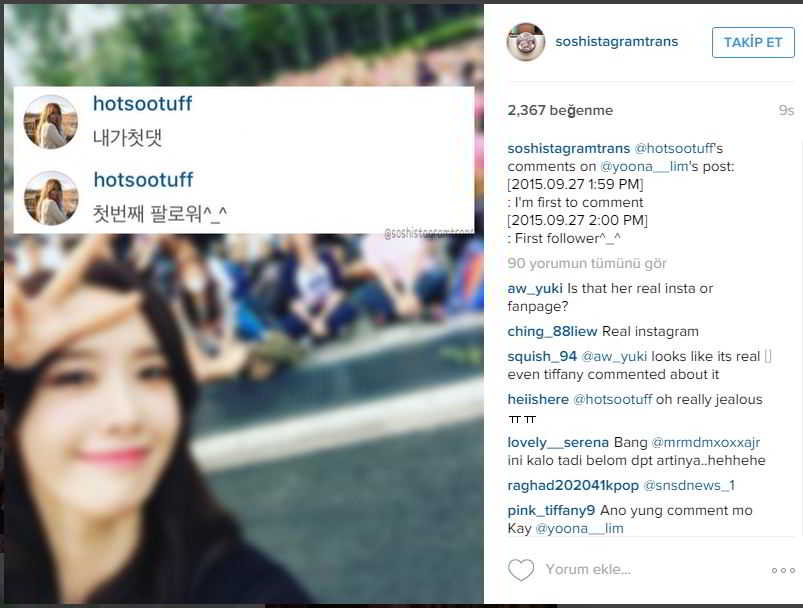Expand '90 yorumun tümünü gör' comments
This screenshot has height=608, width=803.
[587, 263]
